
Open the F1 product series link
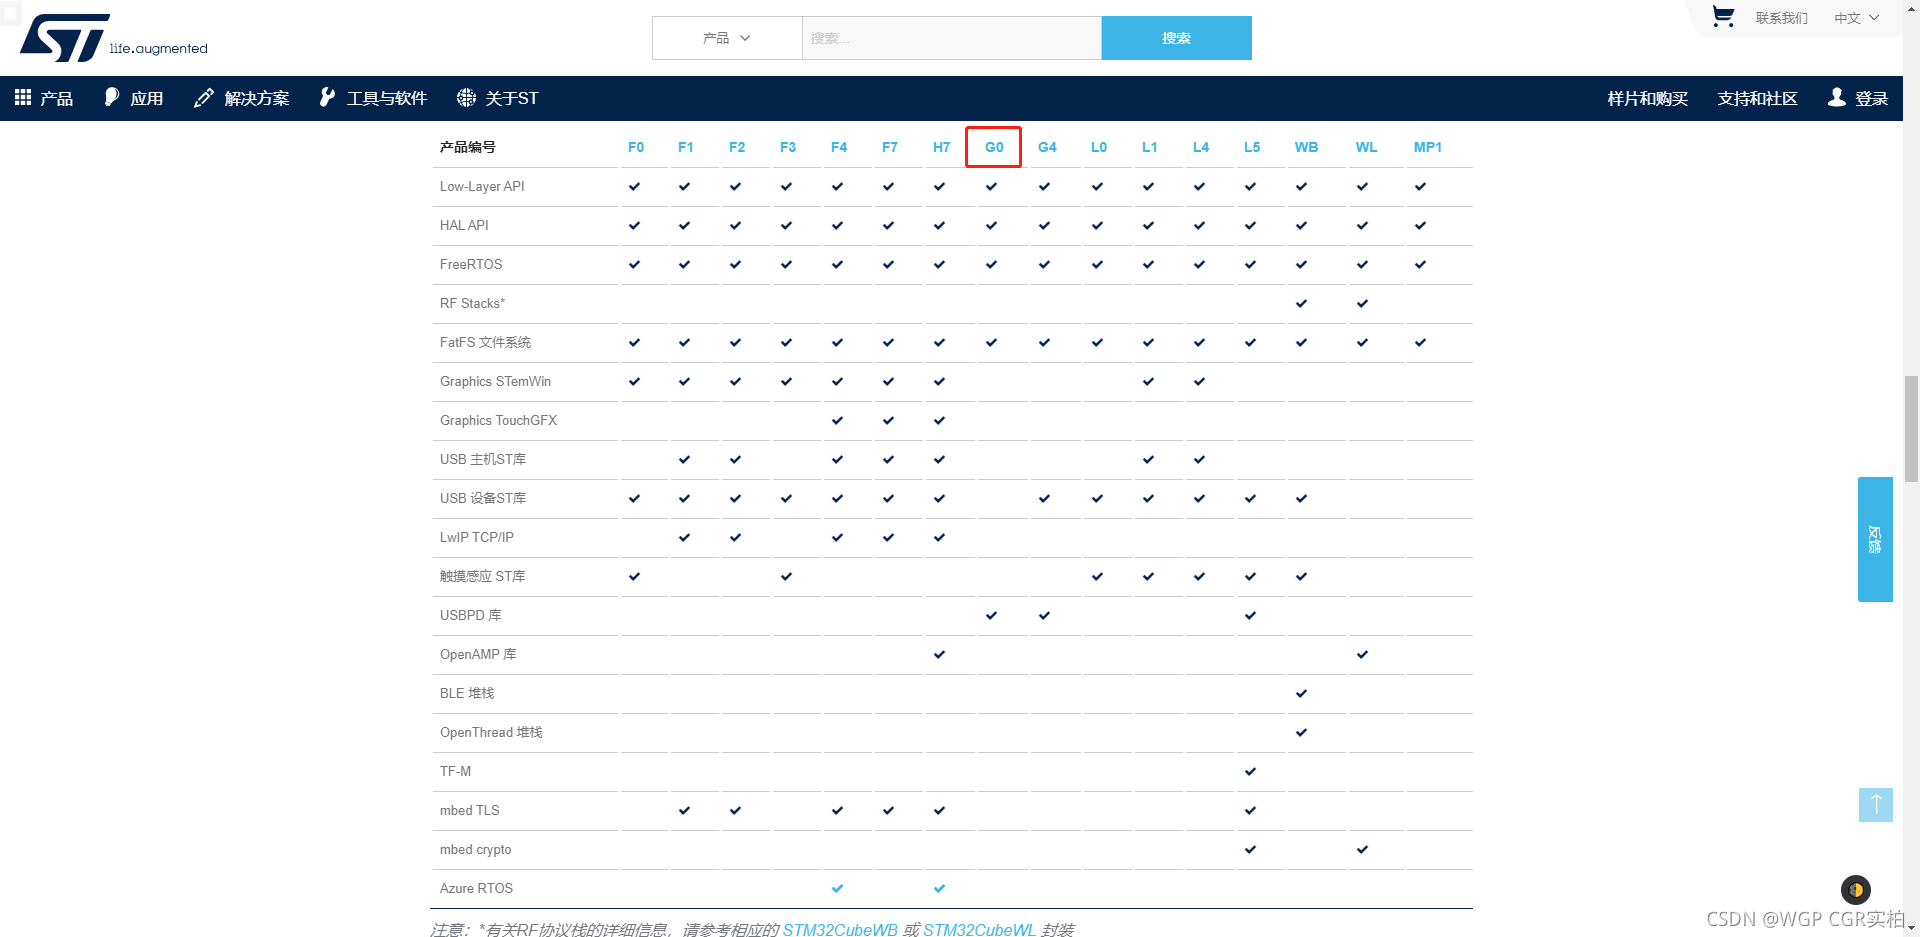click(x=686, y=147)
